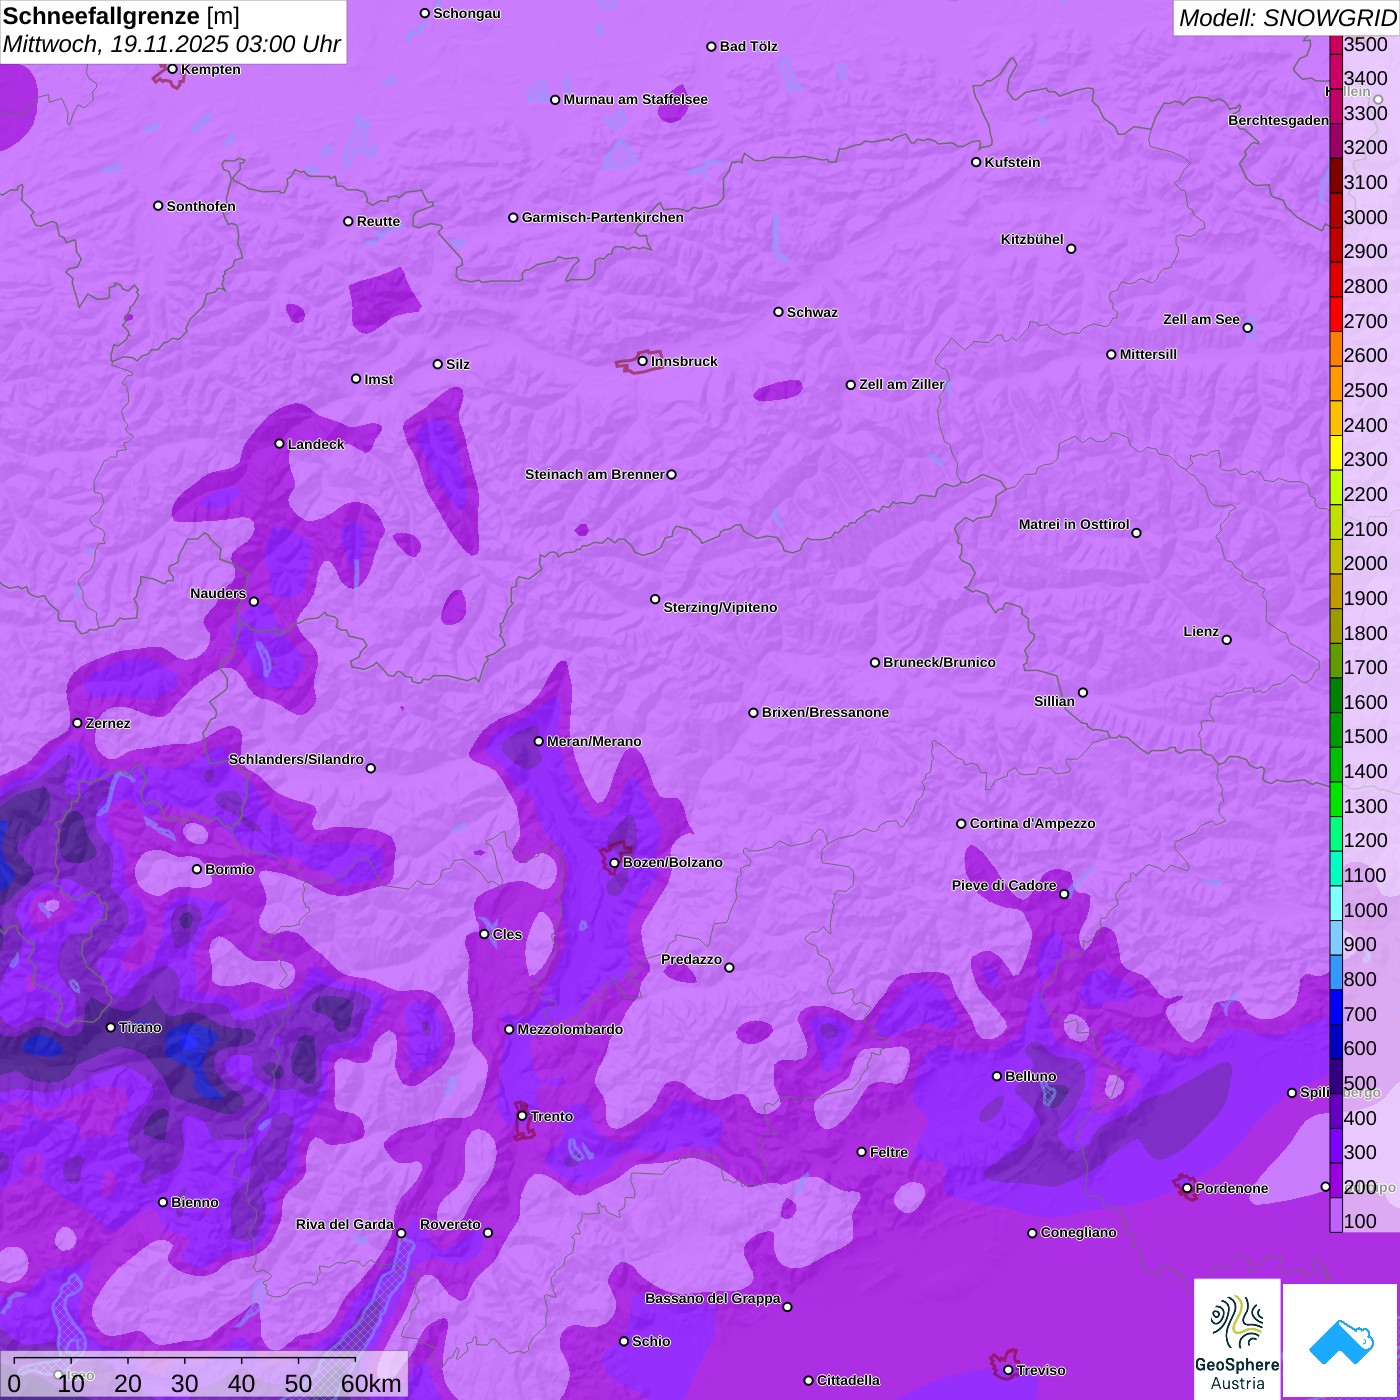Select the Bormio location dot
Screen dimensions: 1400x1400
(x=197, y=869)
